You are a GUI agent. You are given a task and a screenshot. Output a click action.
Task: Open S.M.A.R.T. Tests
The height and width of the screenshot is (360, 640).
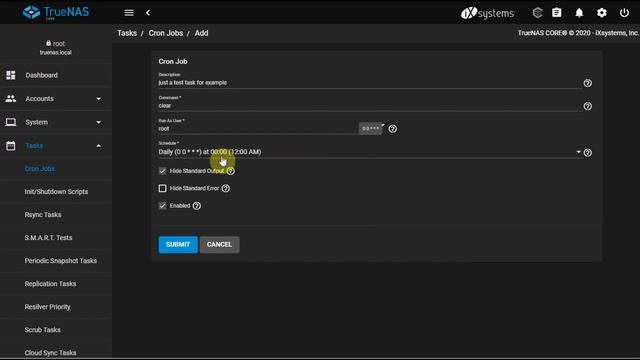pyautogui.click(x=48, y=238)
